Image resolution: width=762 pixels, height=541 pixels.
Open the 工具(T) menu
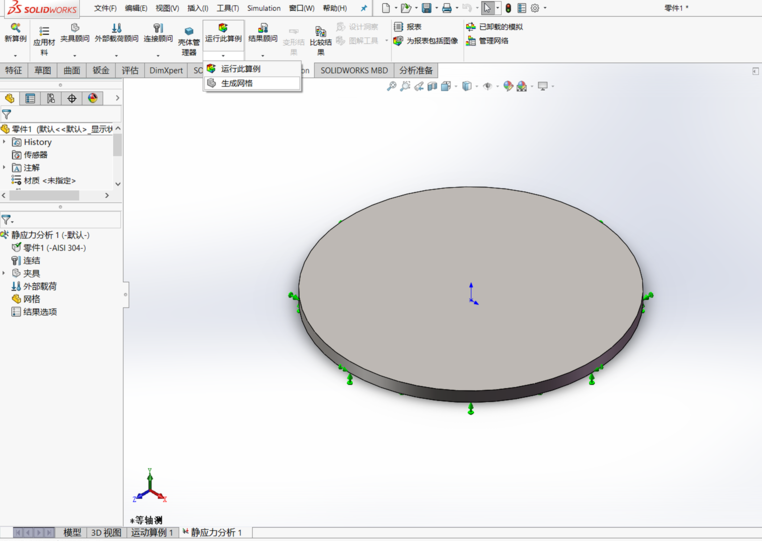tap(228, 8)
